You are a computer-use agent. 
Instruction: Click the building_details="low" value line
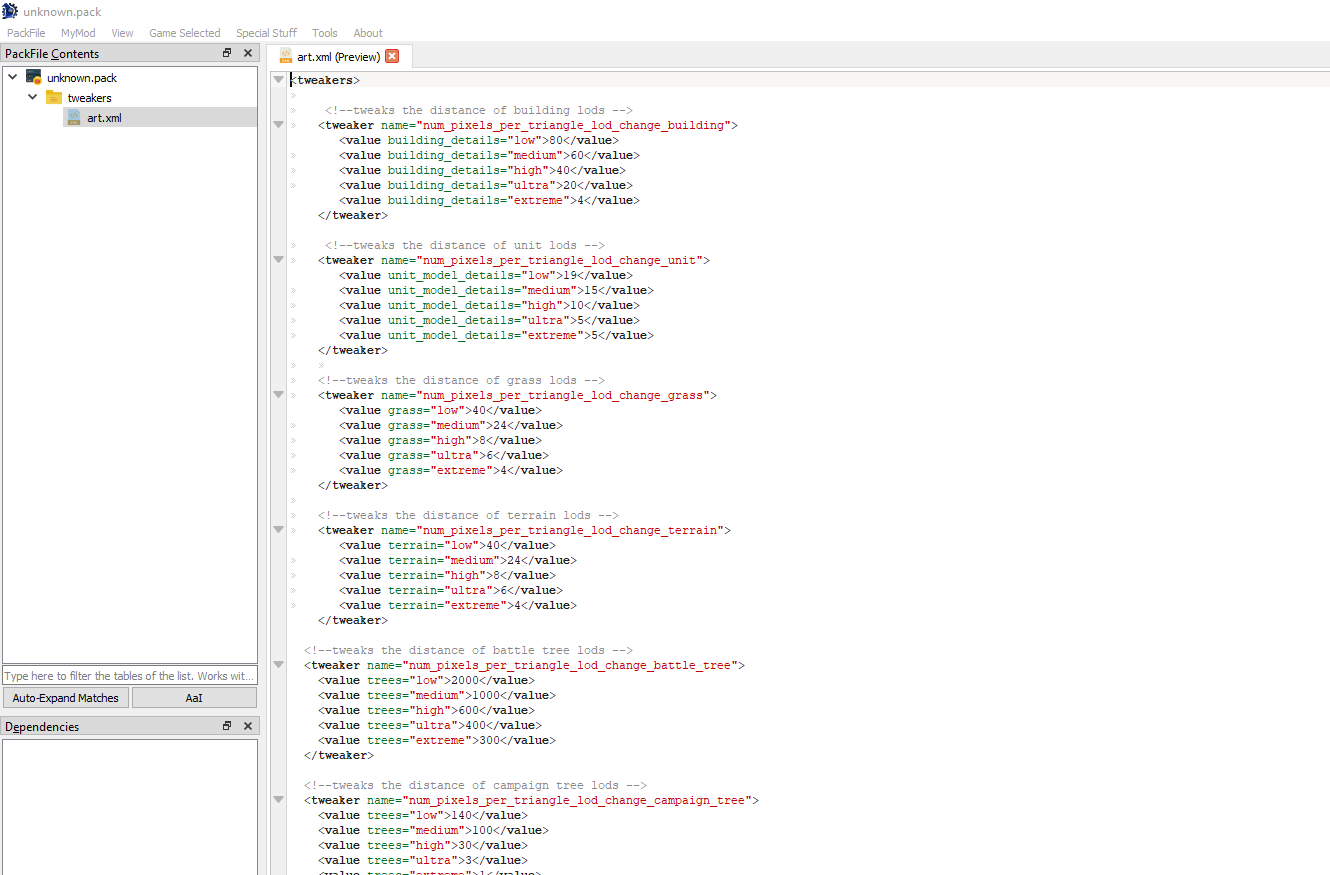tap(478, 140)
